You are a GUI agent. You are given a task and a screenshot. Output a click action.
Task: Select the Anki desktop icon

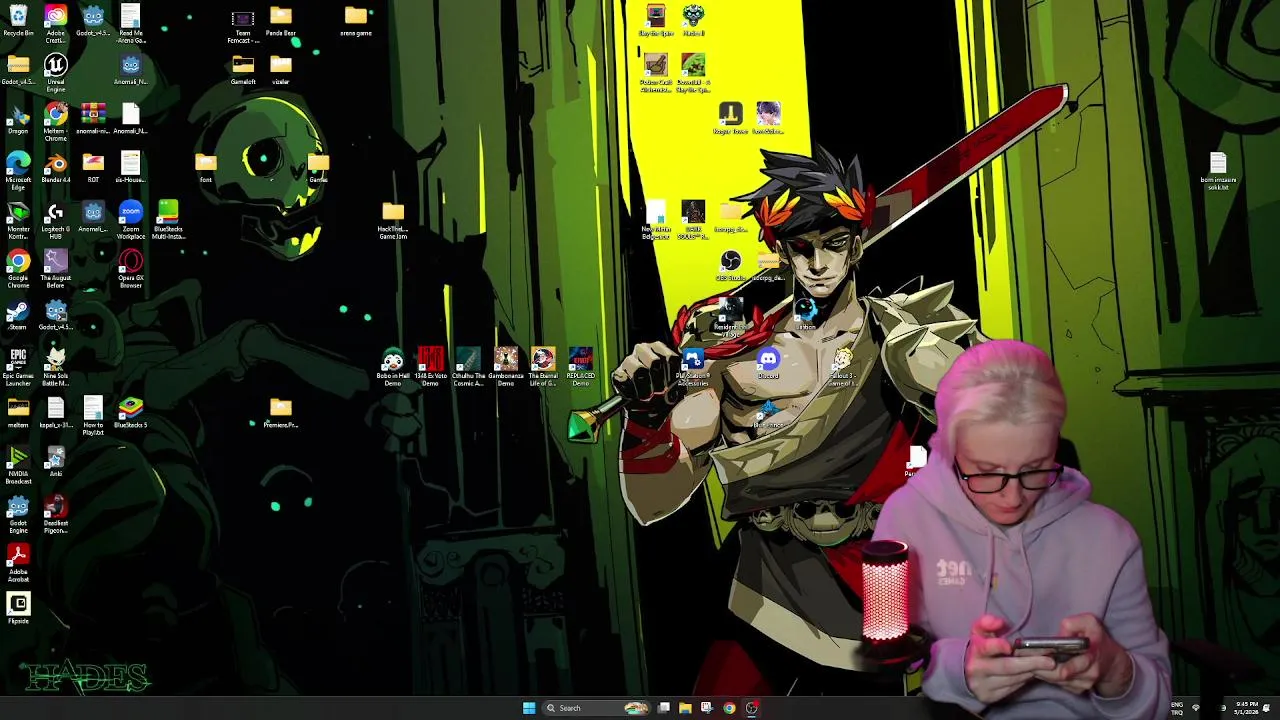pyautogui.click(x=56, y=462)
